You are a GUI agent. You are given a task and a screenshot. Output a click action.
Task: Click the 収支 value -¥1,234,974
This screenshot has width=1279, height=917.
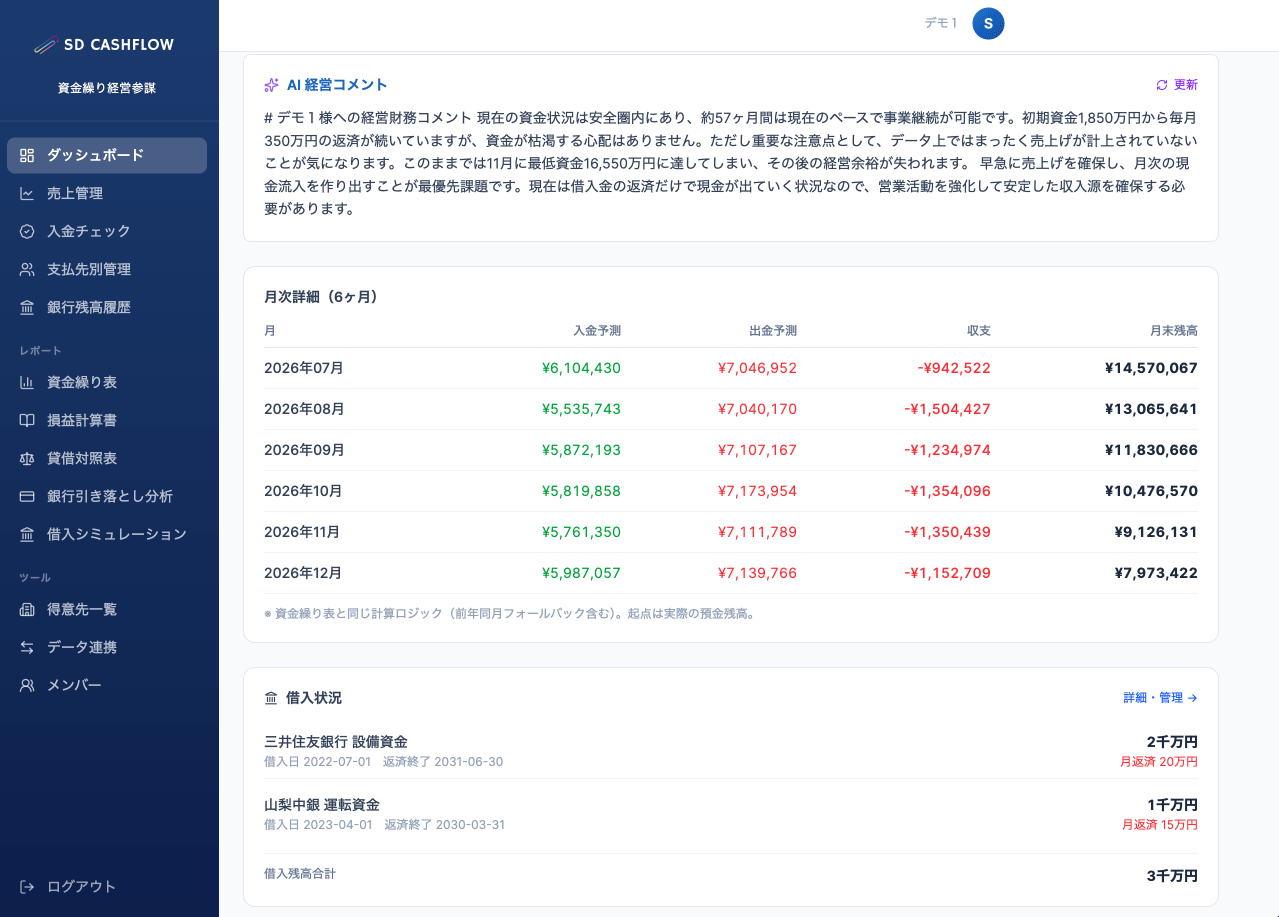[x=947, y=450]
